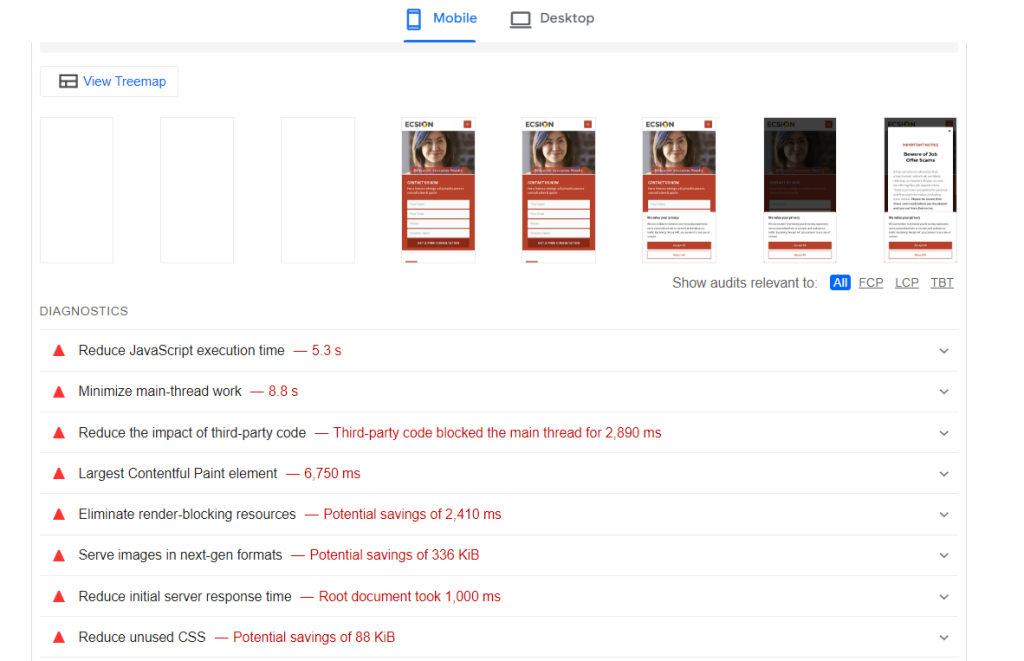Click the desktop laptop icon
Viewport: 1024px width, 661px height.
520,19
